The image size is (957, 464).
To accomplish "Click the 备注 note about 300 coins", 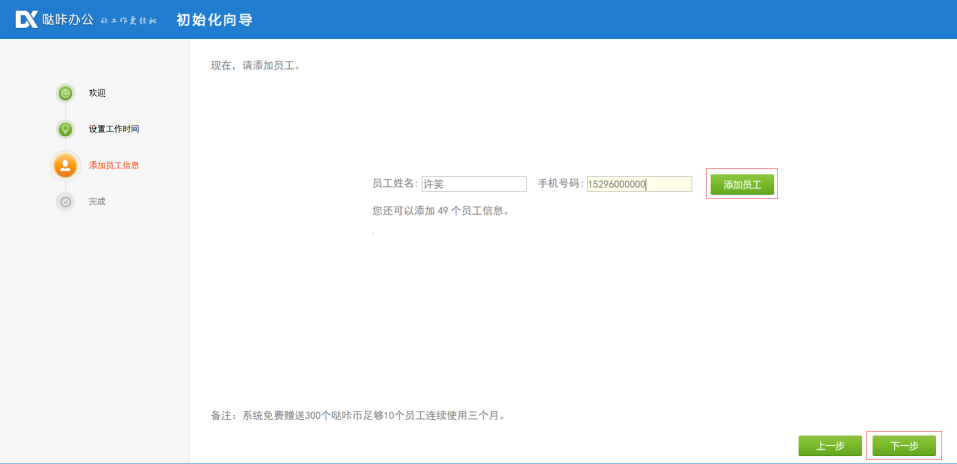I will [x=357, y=414].
